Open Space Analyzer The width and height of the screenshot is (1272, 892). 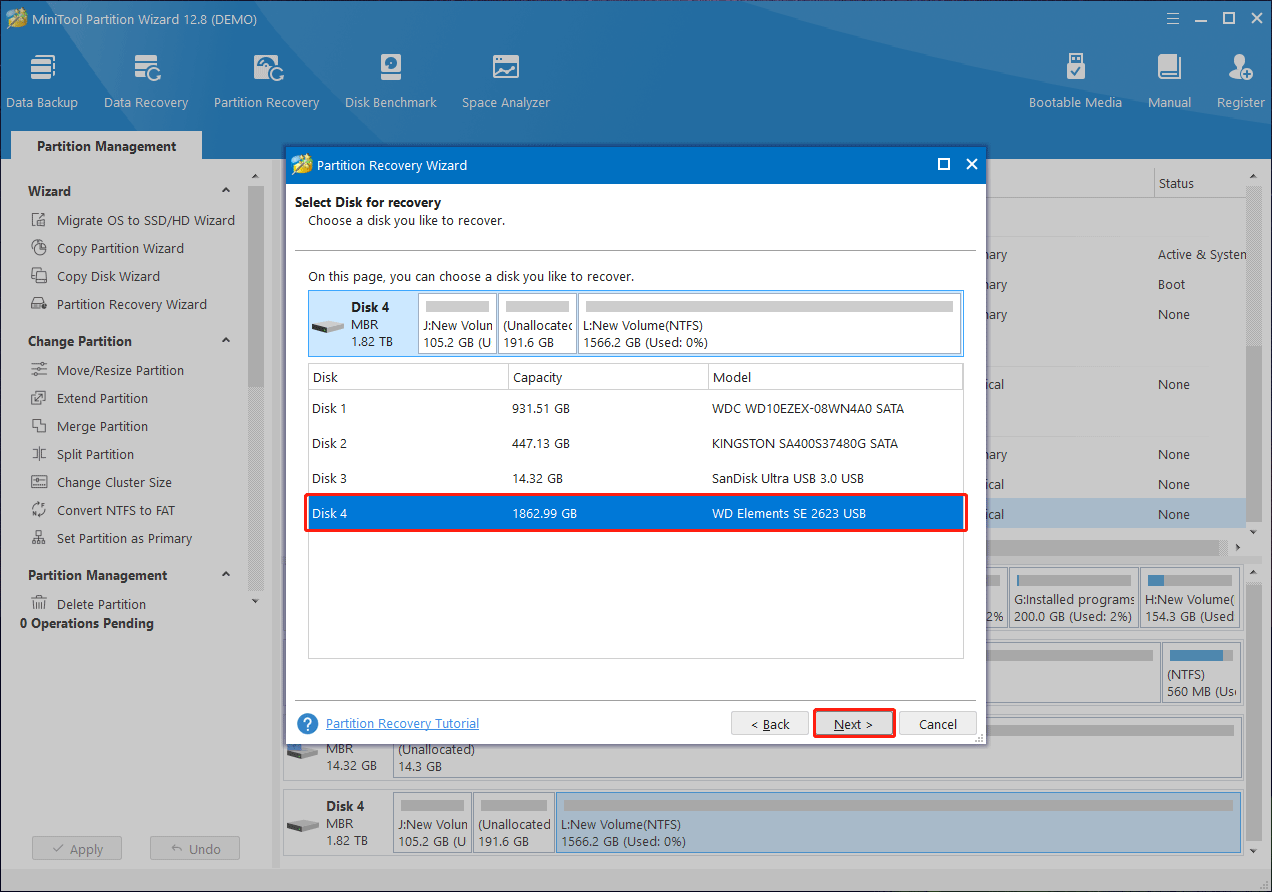(506, 81)
